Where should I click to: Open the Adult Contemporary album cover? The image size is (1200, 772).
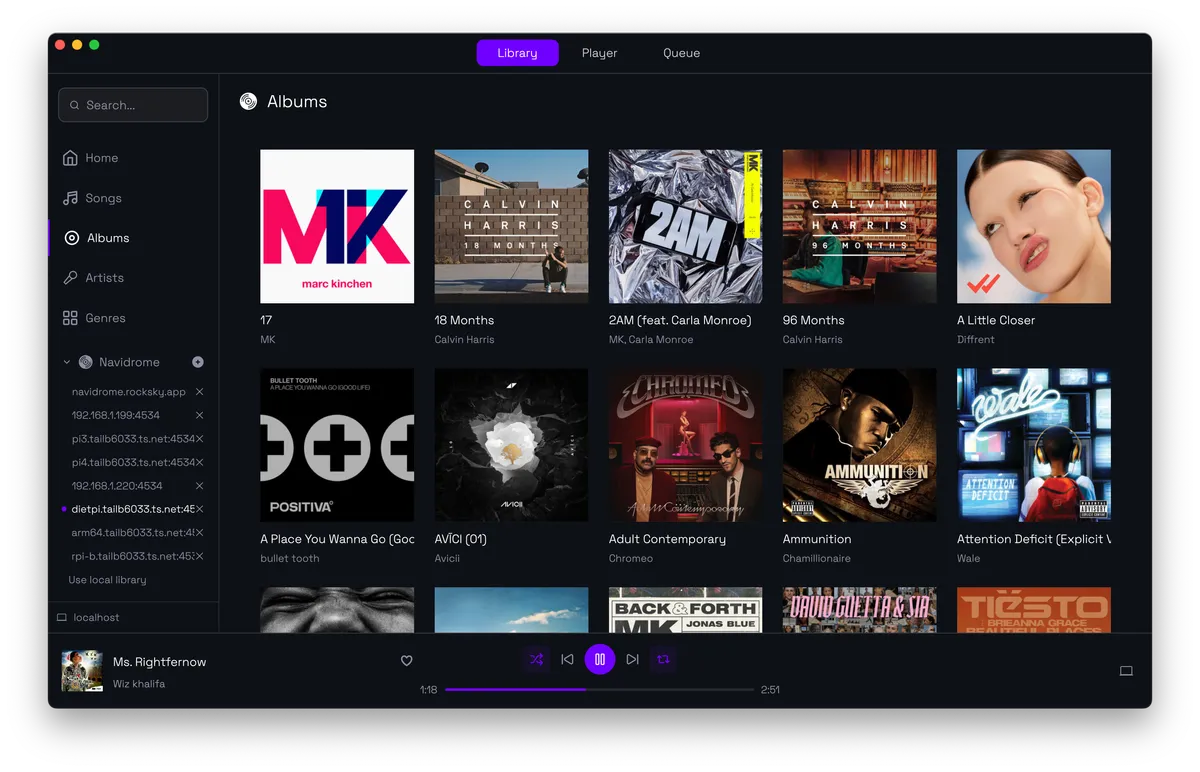coord(686,445)
